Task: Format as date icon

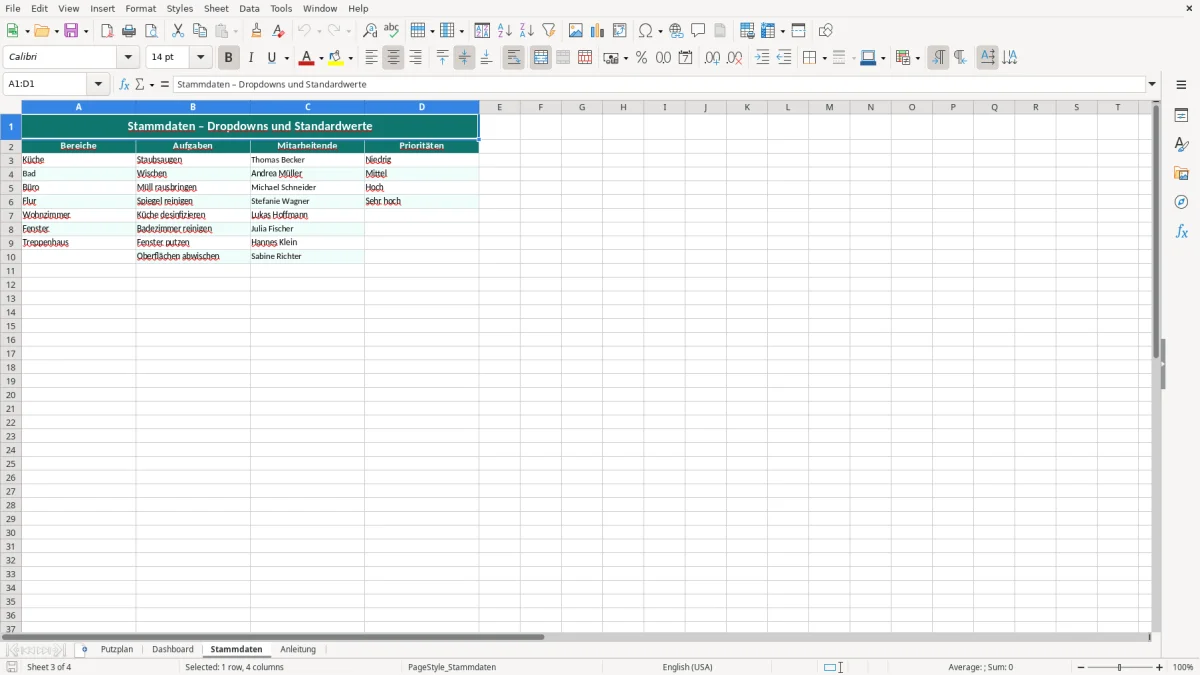Action: (686, 58)
